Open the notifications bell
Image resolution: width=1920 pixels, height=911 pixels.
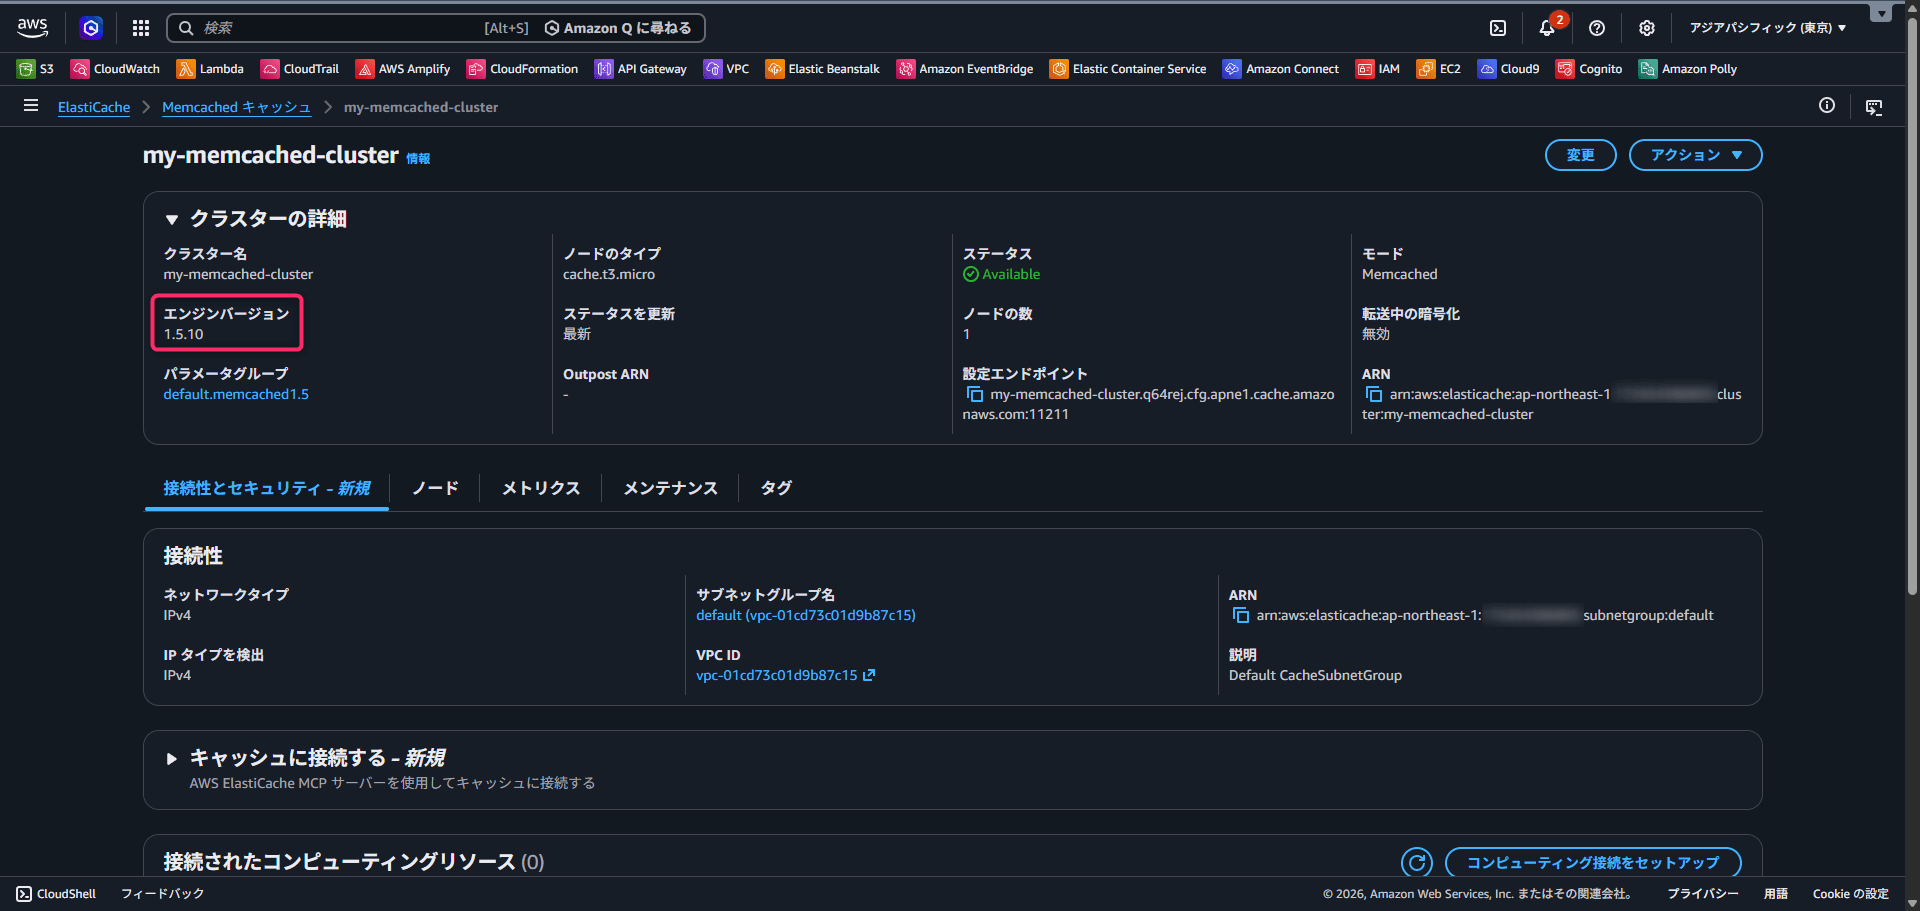(1546, 28)
